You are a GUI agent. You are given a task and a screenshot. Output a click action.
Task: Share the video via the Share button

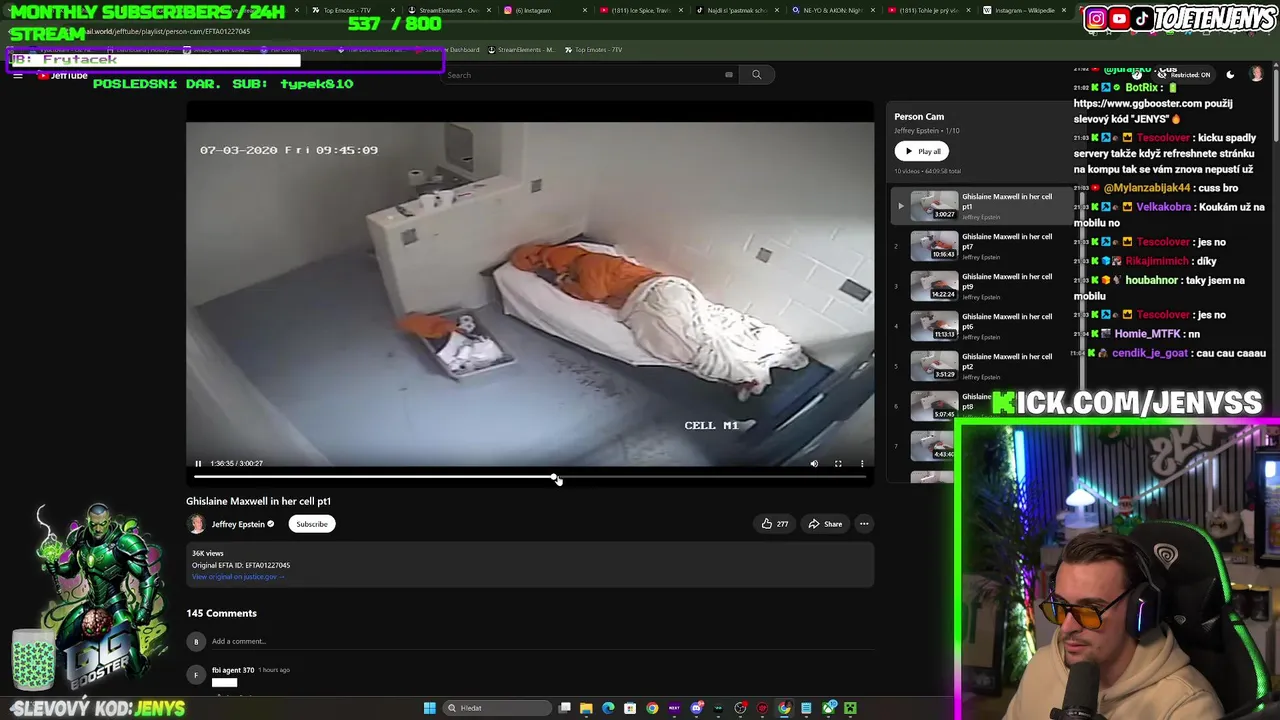(x=826, y=524)
